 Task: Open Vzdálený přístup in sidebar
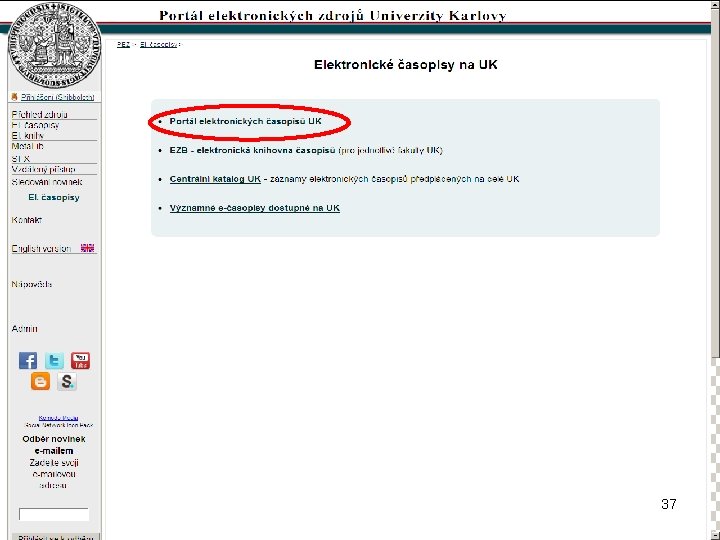[44, 169]
